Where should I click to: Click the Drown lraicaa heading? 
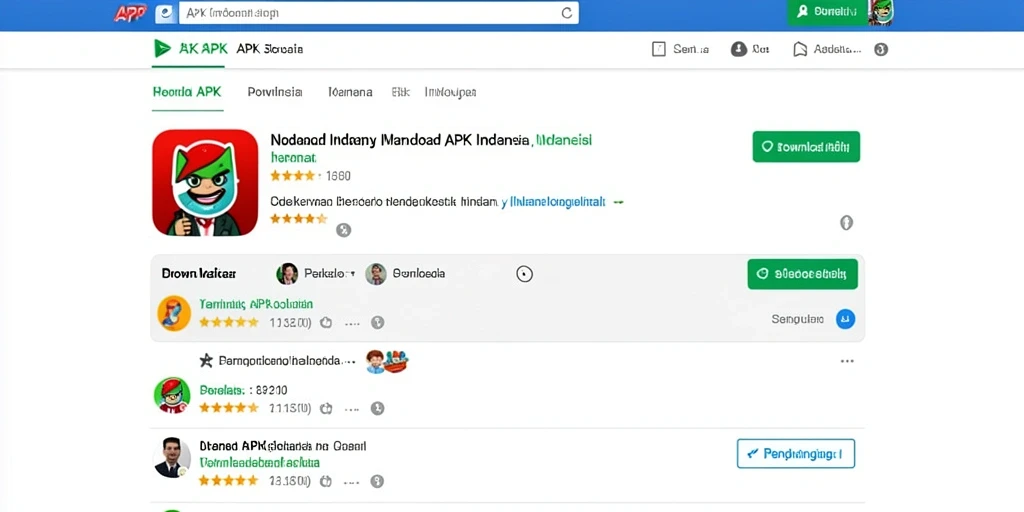click(199, 274)
